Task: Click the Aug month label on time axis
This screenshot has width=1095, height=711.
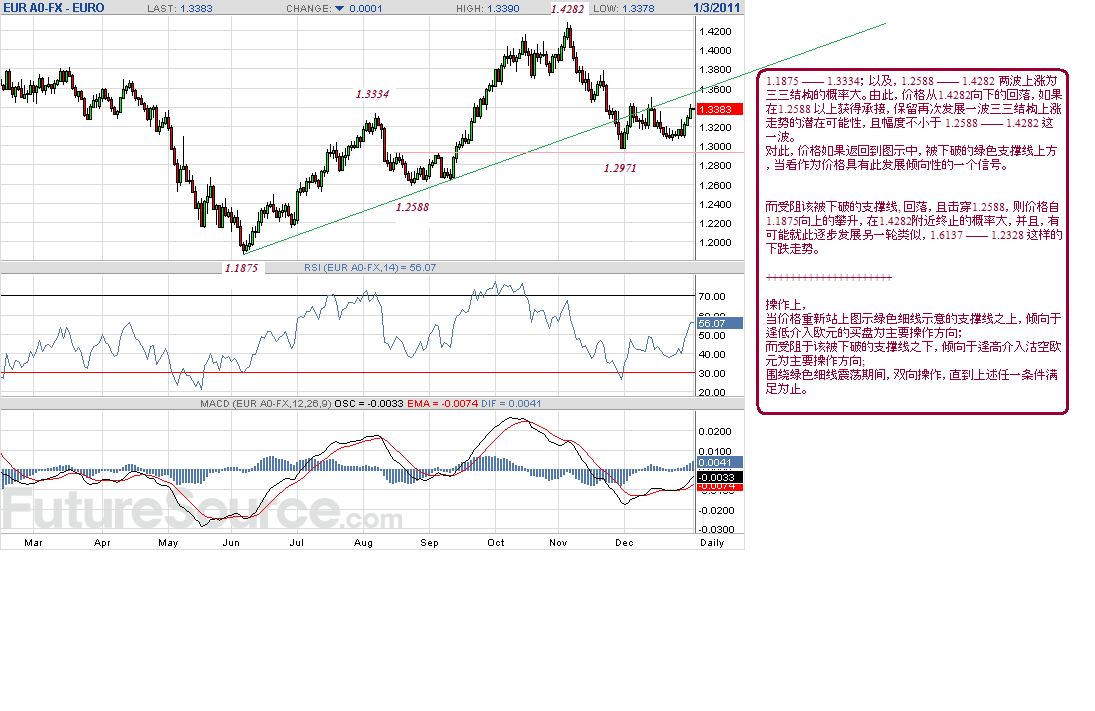Action: (363, 543)
